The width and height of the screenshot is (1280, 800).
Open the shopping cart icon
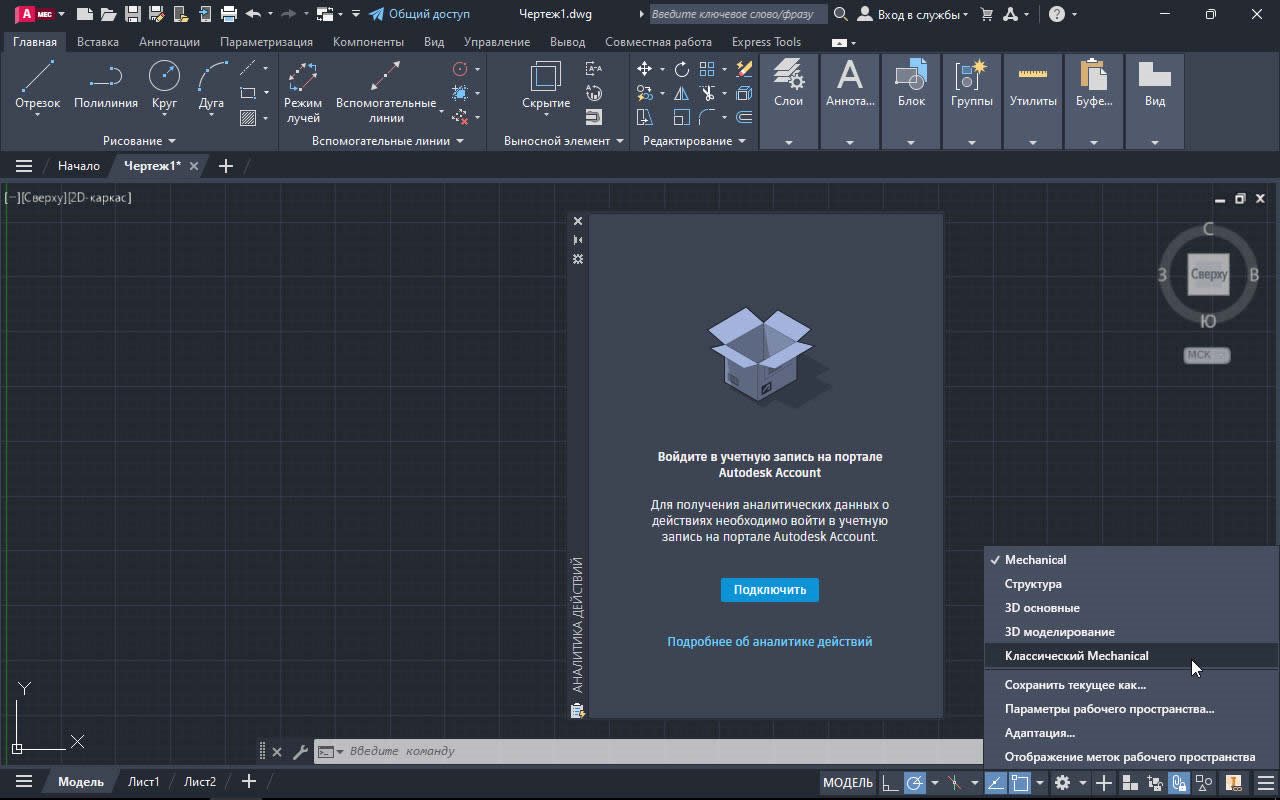point(987,14)
